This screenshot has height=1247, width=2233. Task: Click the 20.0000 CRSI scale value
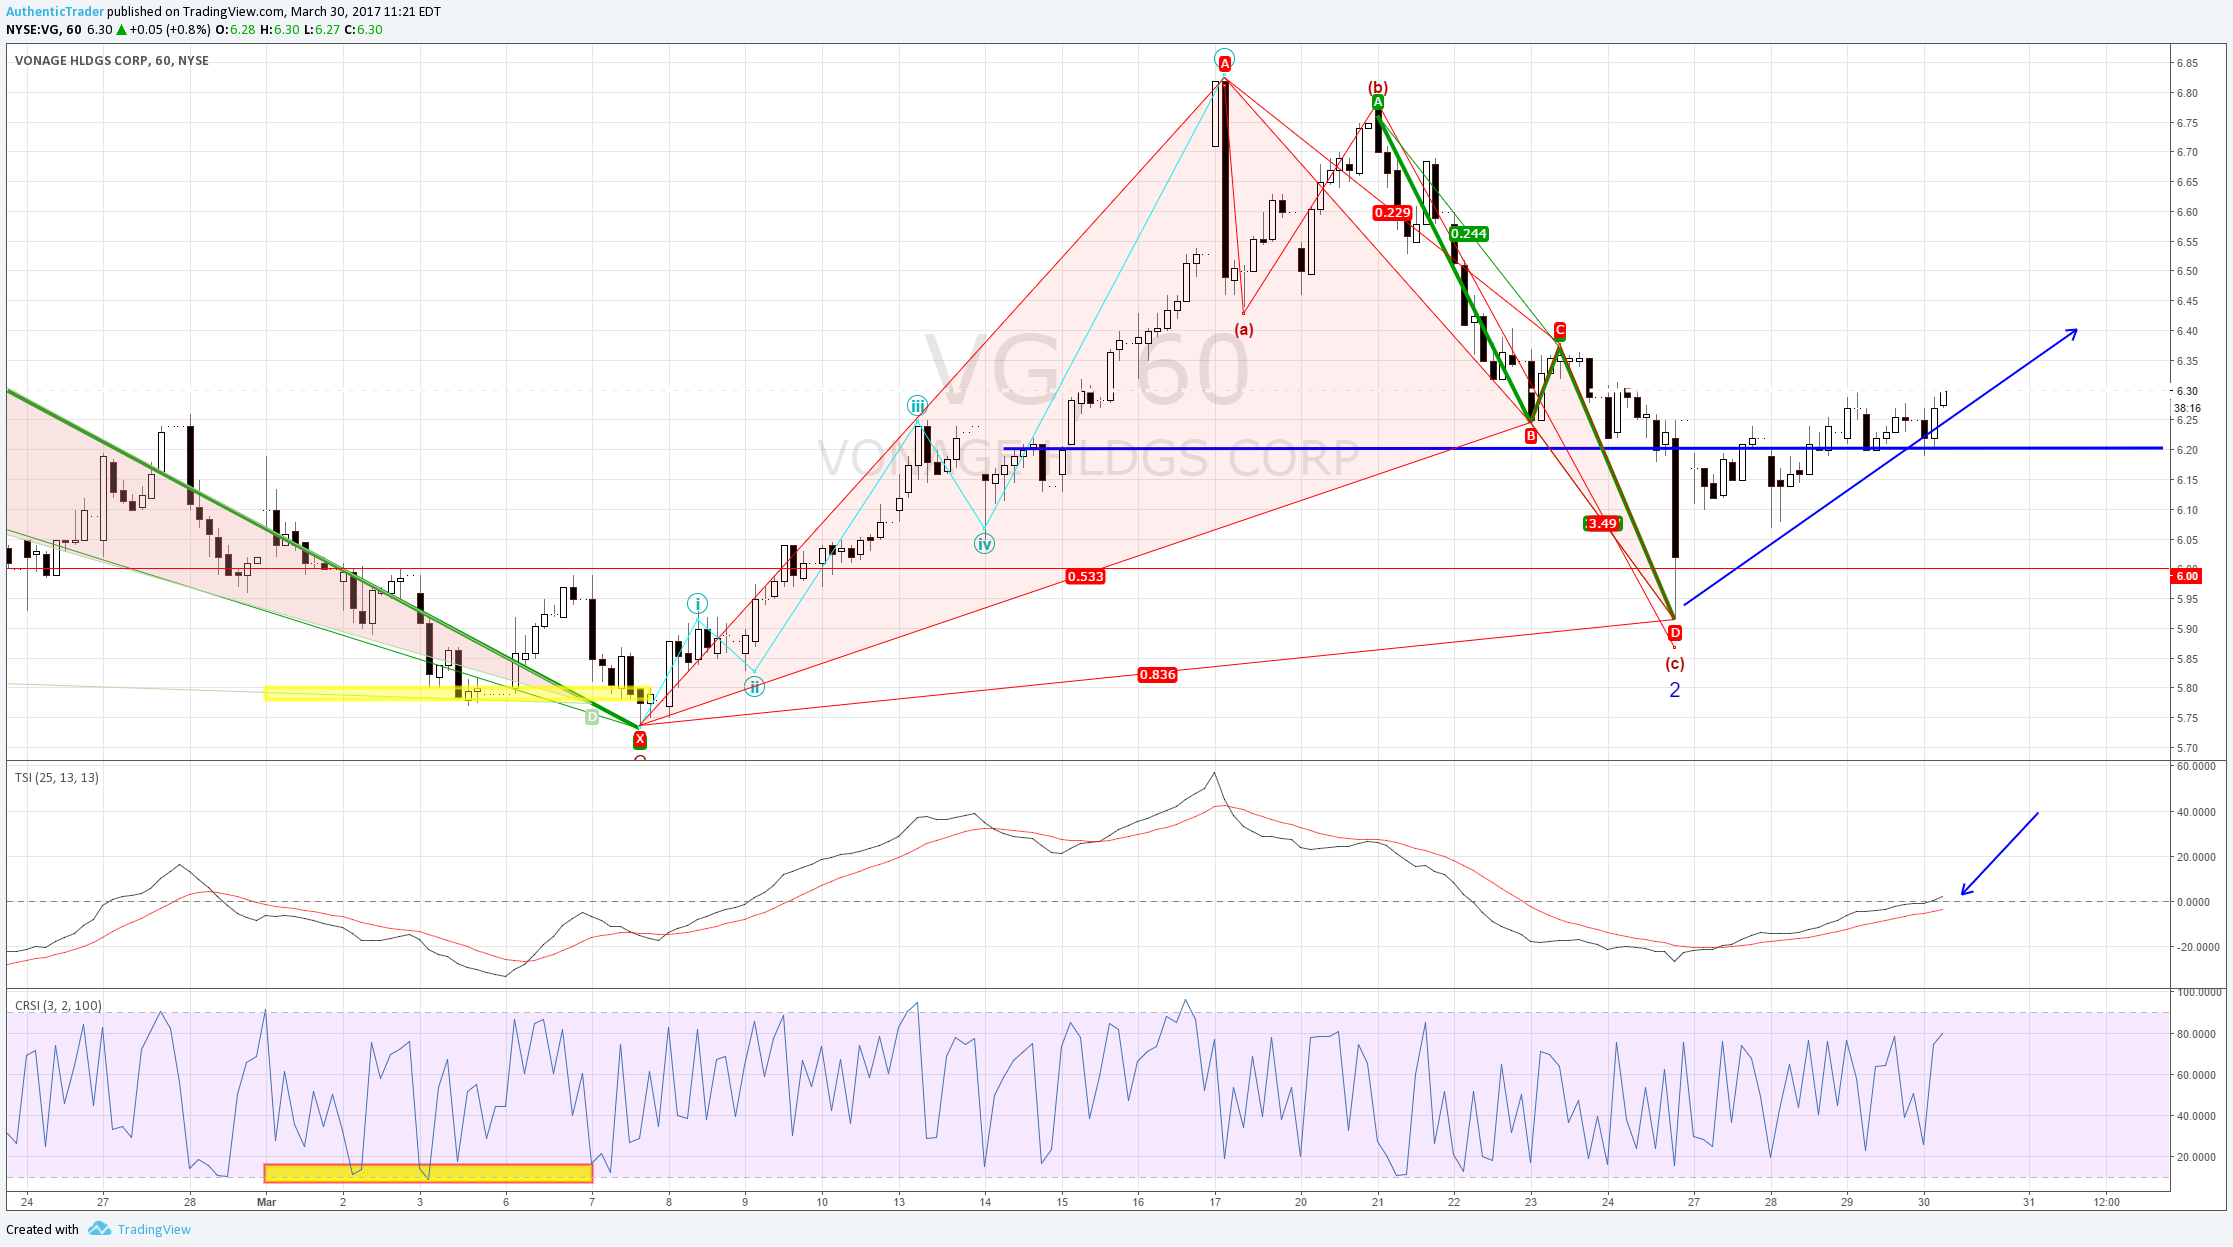click(2196, 1157)
